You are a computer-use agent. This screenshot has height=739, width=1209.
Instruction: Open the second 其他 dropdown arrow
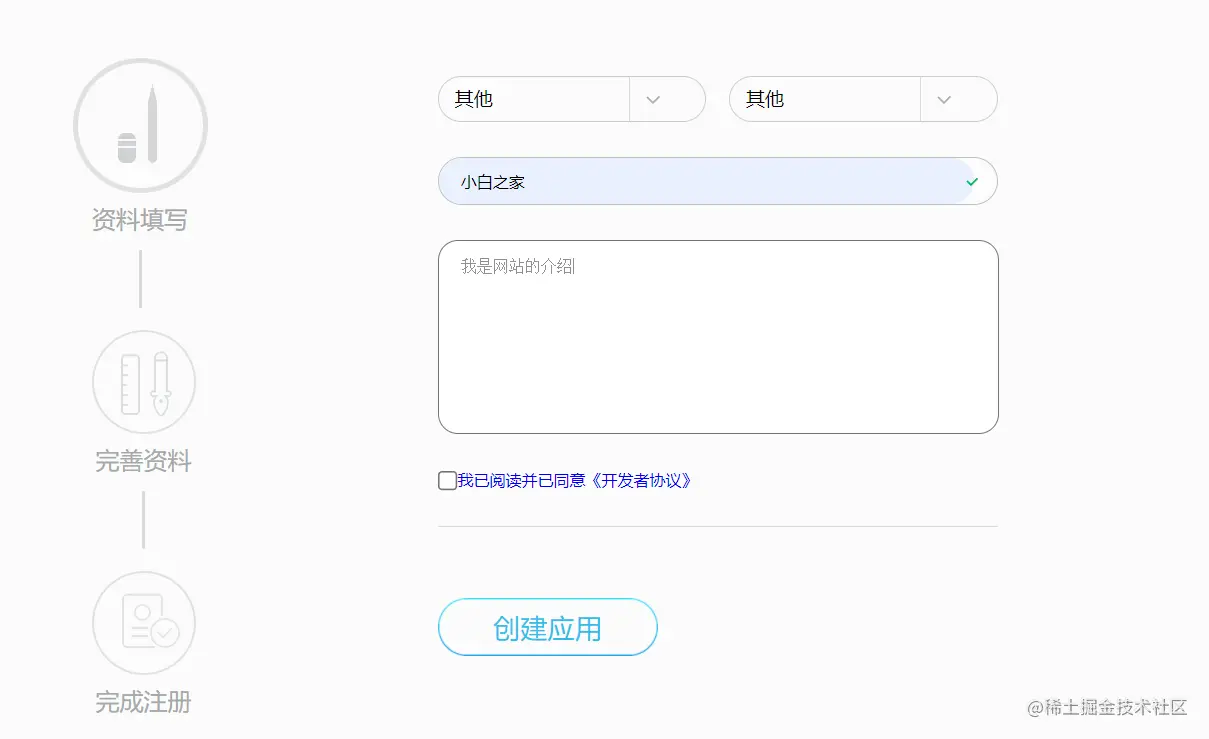click(944, 99)
